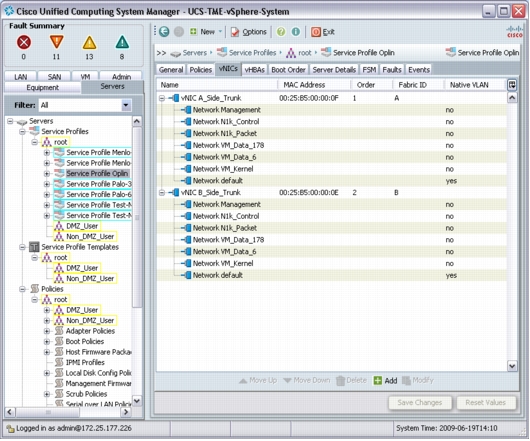Click the Scrub Policies icon
Viewport: 530px width, 441px height.
pos(59,394)
